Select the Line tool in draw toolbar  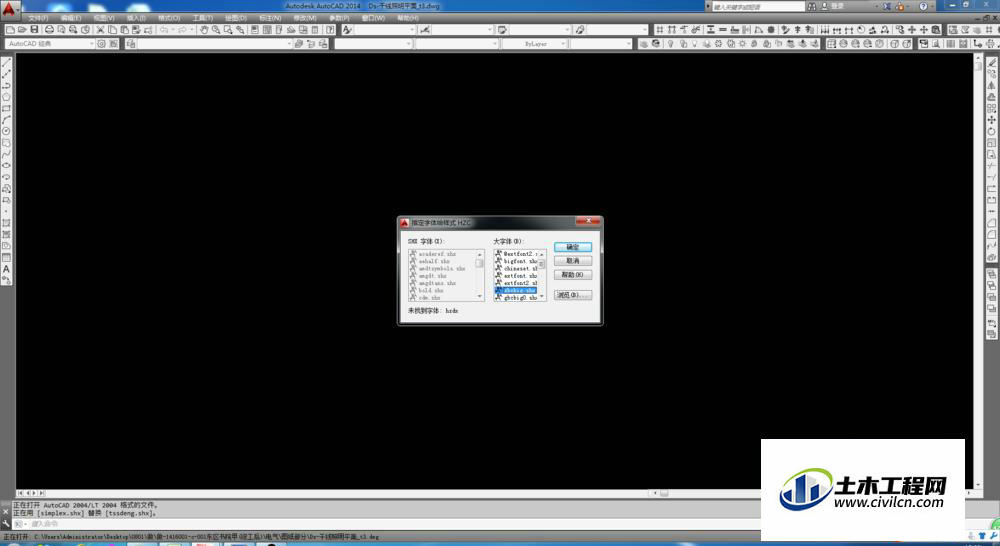coord(6,63)
